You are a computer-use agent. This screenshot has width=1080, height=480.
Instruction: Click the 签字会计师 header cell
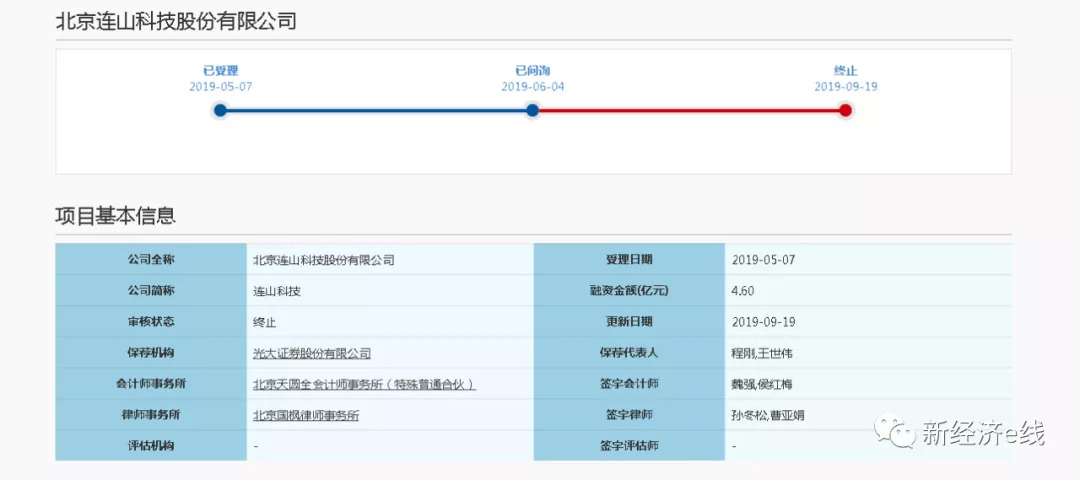629,384
